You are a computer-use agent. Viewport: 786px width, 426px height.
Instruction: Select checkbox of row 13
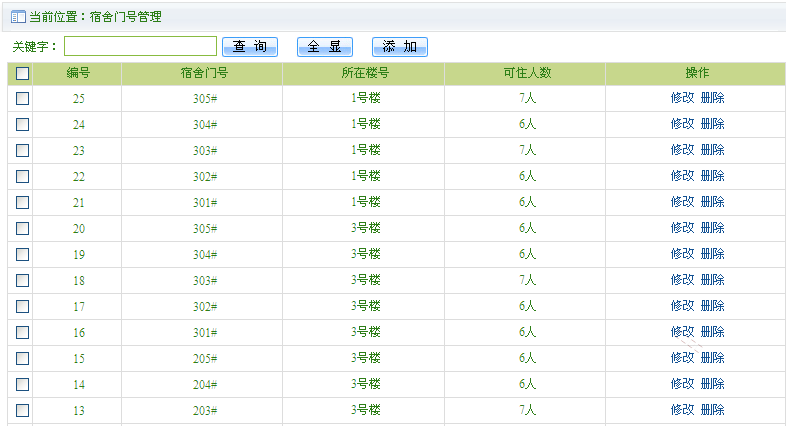click(x=23, y=410)
